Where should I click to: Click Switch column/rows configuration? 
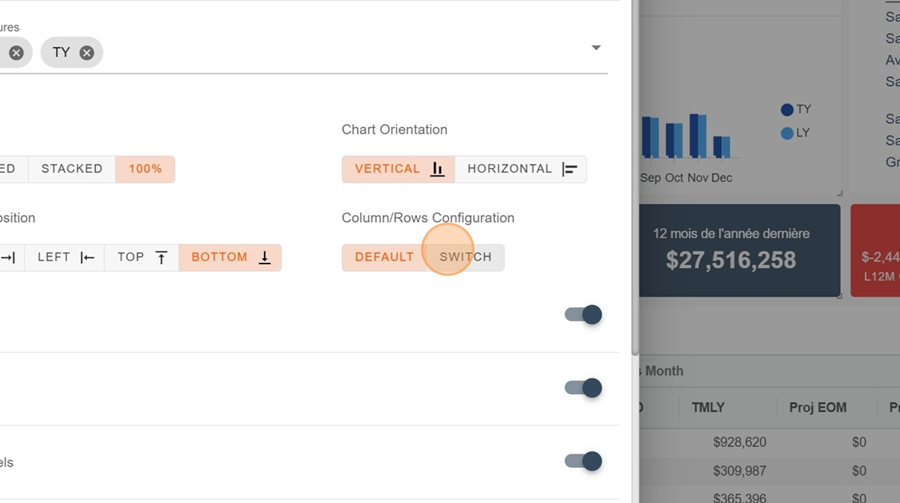pos(466,257)
